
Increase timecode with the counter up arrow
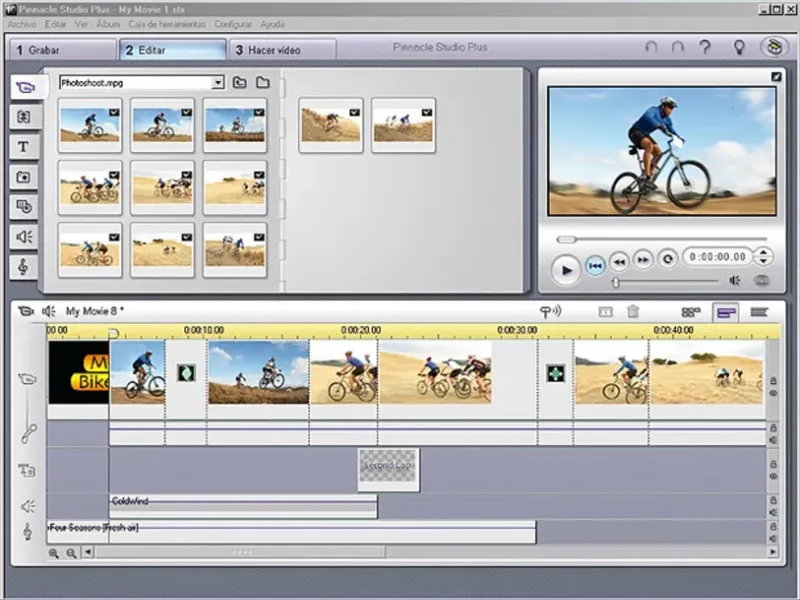761,253
